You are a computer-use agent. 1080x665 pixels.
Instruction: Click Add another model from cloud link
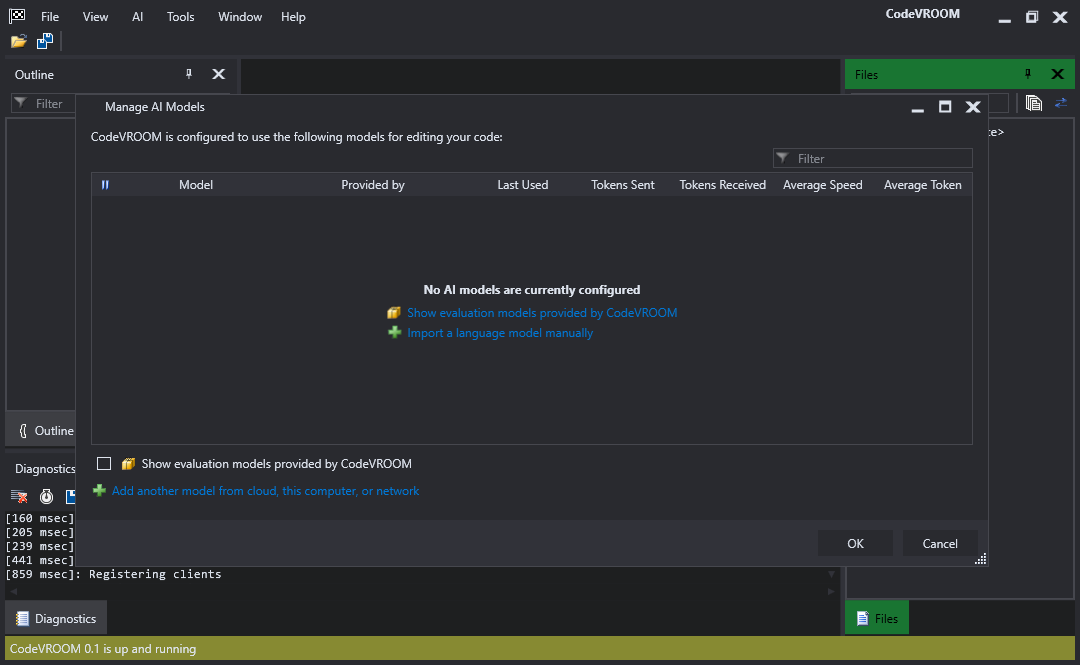(x=265, y=491)
